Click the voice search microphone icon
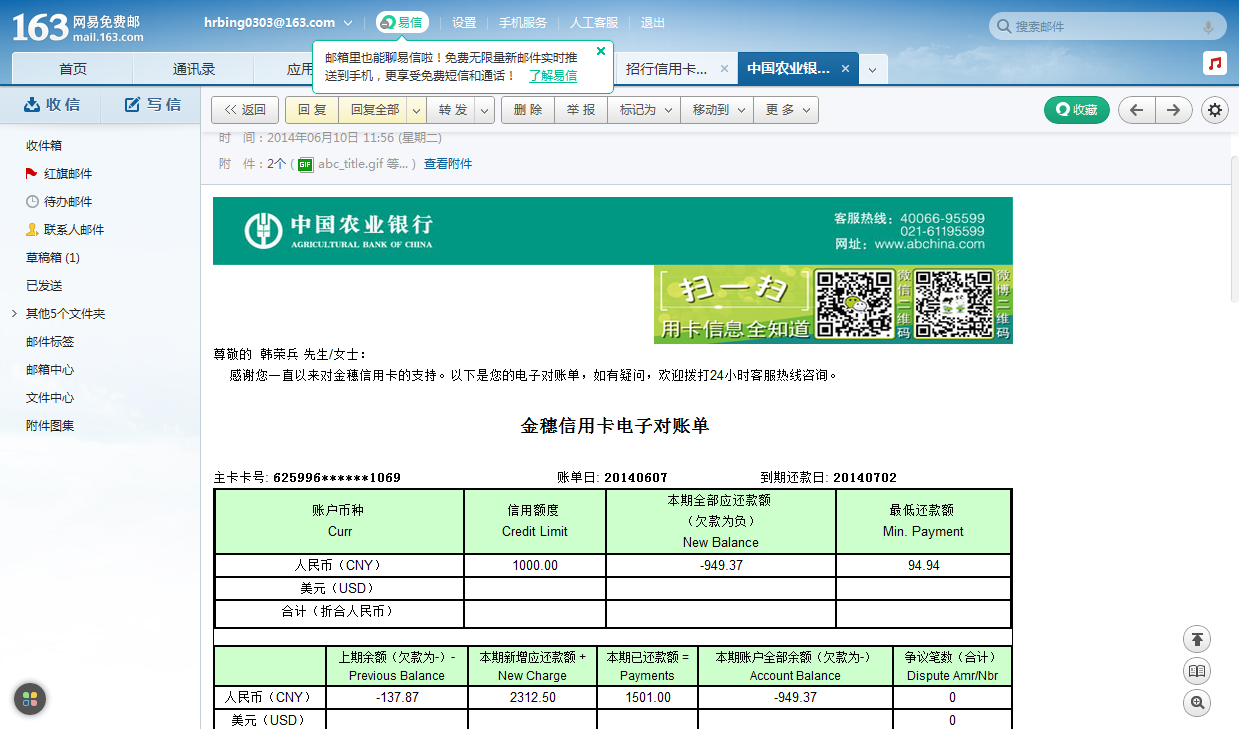Screen dimensions: 1239x729 [x=1208, y=27]
